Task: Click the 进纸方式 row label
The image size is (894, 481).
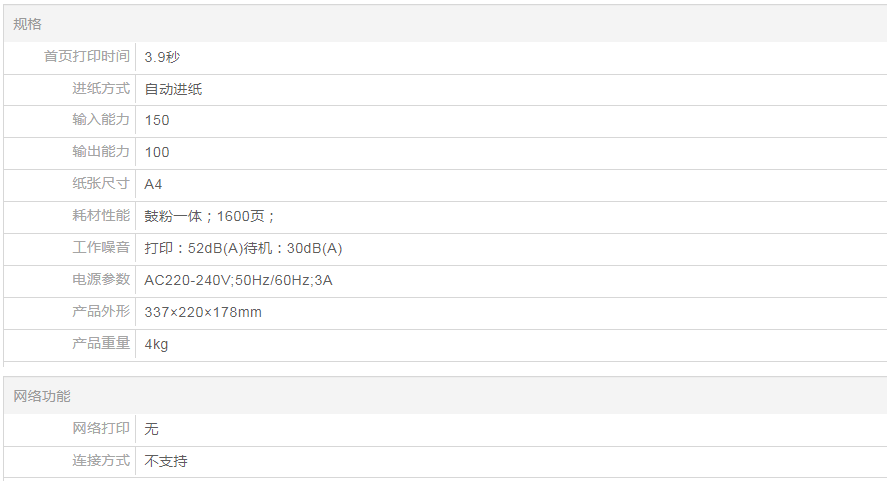Action: pos(101,89)
